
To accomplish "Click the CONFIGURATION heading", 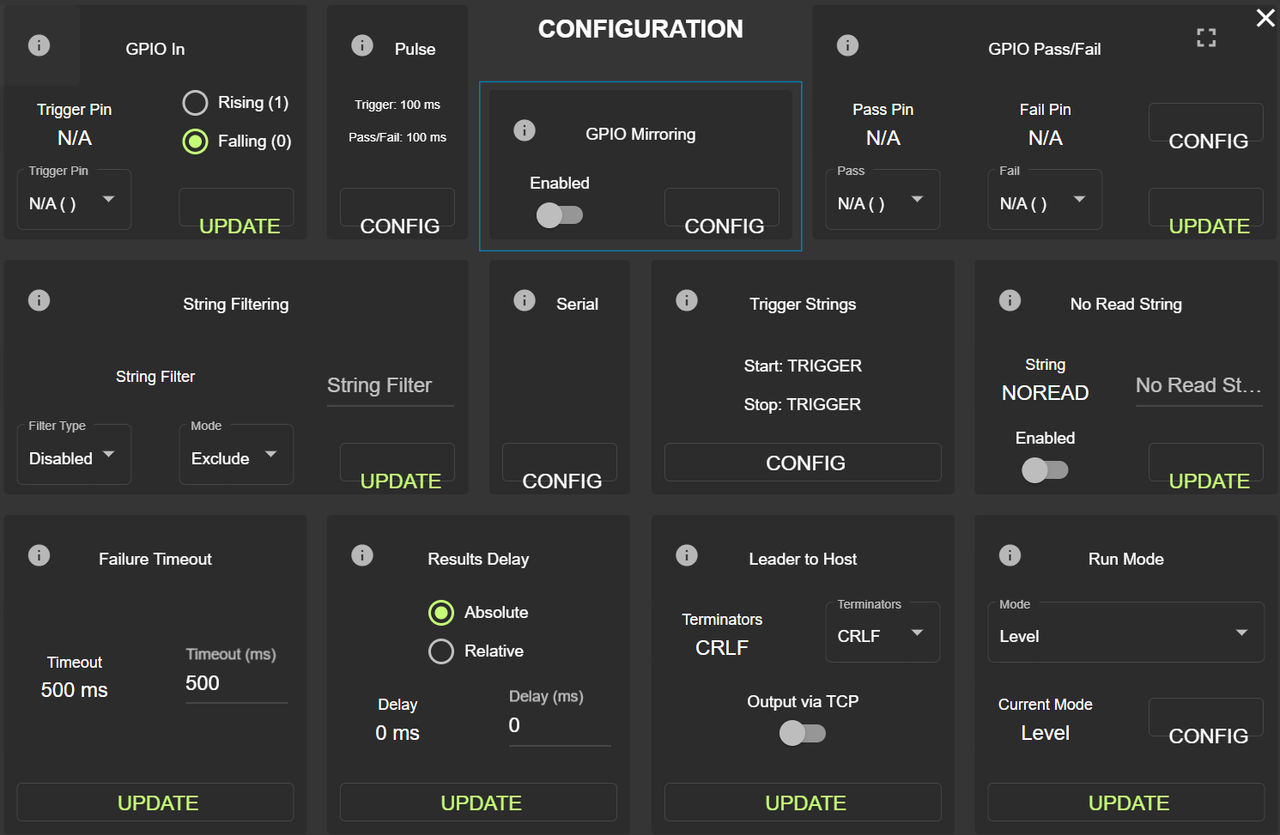I will tap(640, 29).
